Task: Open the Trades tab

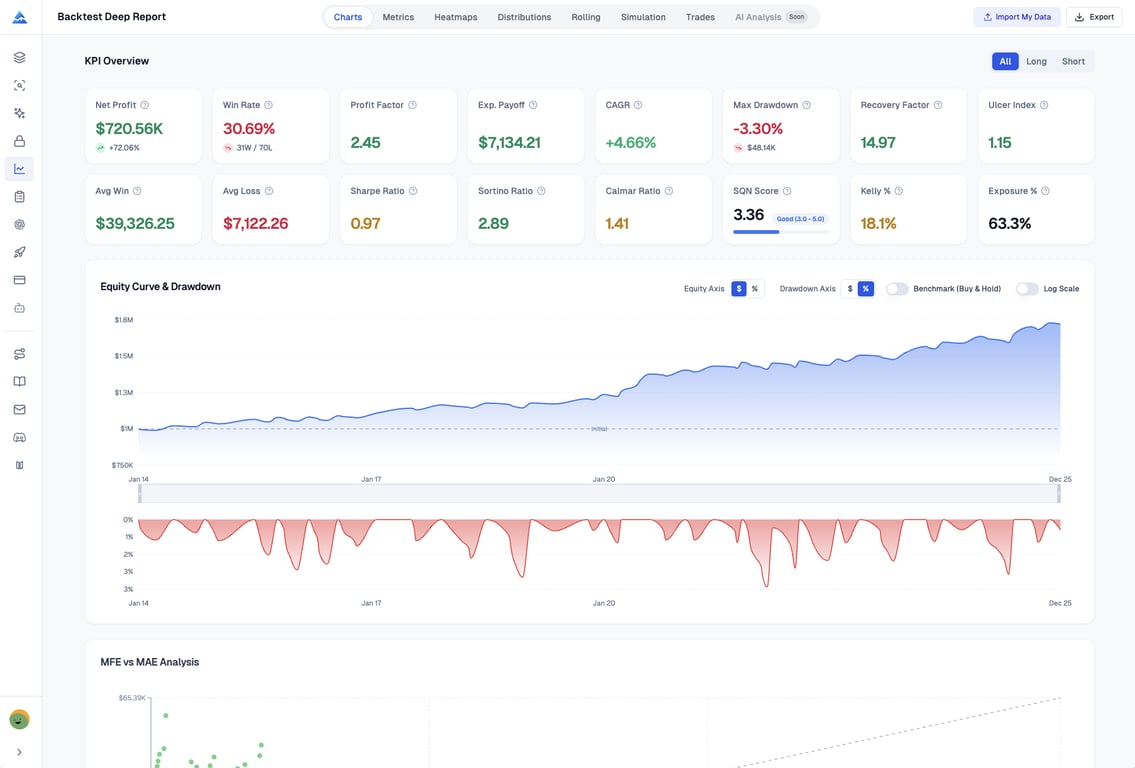Action: coord(700,17)
